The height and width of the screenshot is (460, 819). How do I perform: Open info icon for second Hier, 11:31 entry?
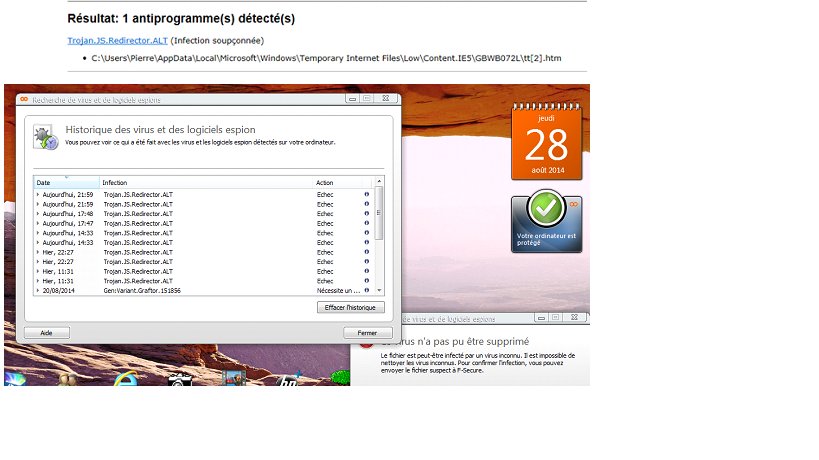[x=367, y=281]
